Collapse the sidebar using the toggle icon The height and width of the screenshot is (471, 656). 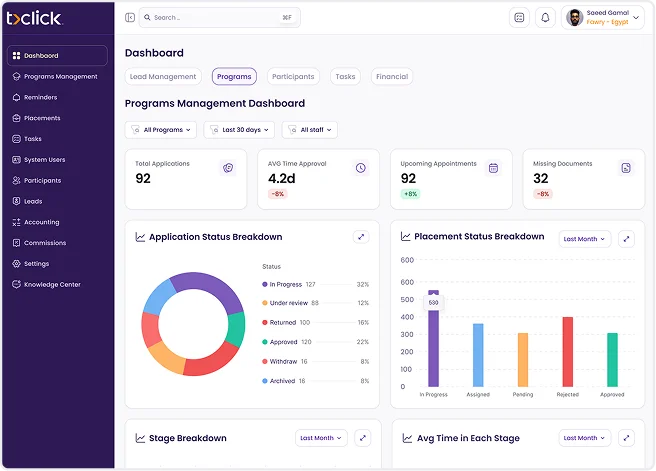tap(130, 17)
